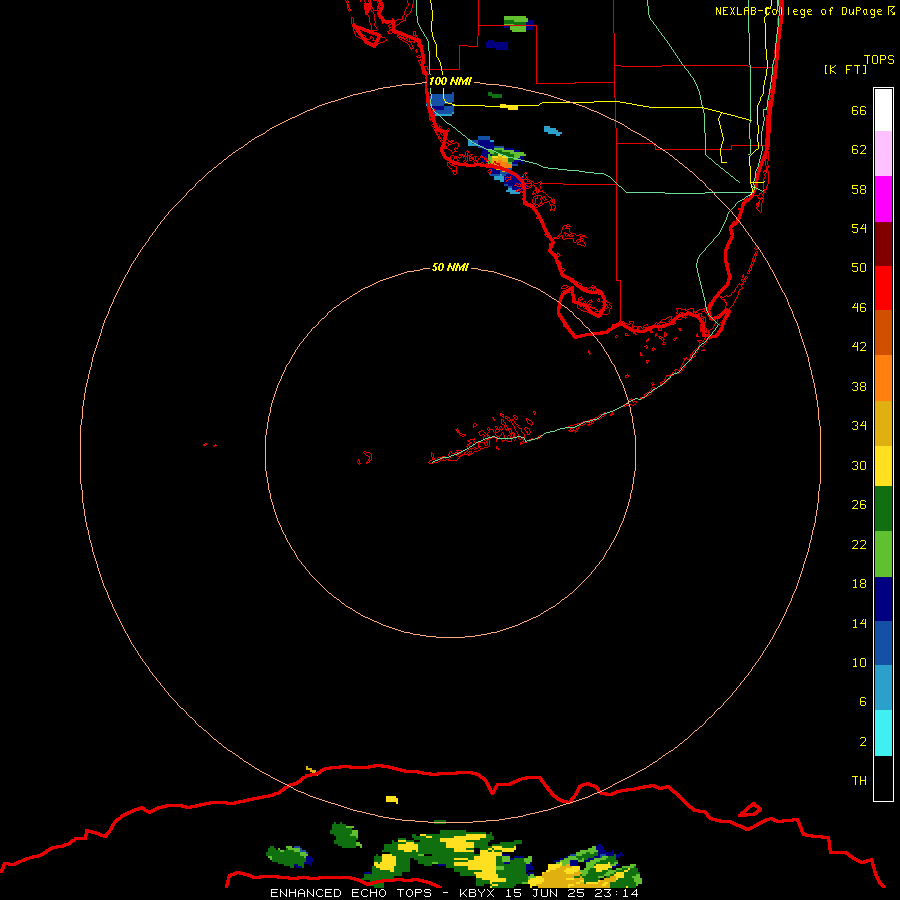Click the 26 value on legend scale

[x=859, y=505]
